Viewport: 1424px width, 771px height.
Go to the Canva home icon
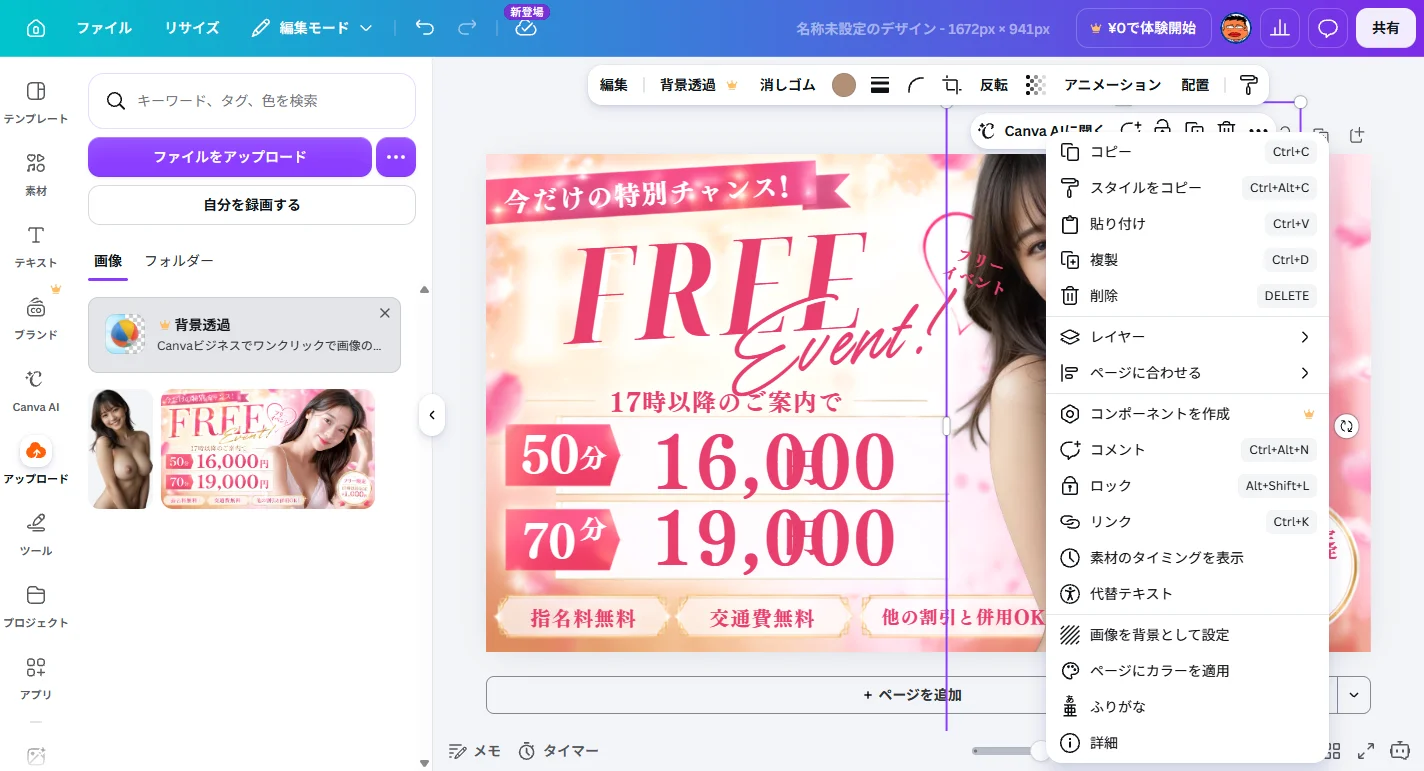click(36, 28)
